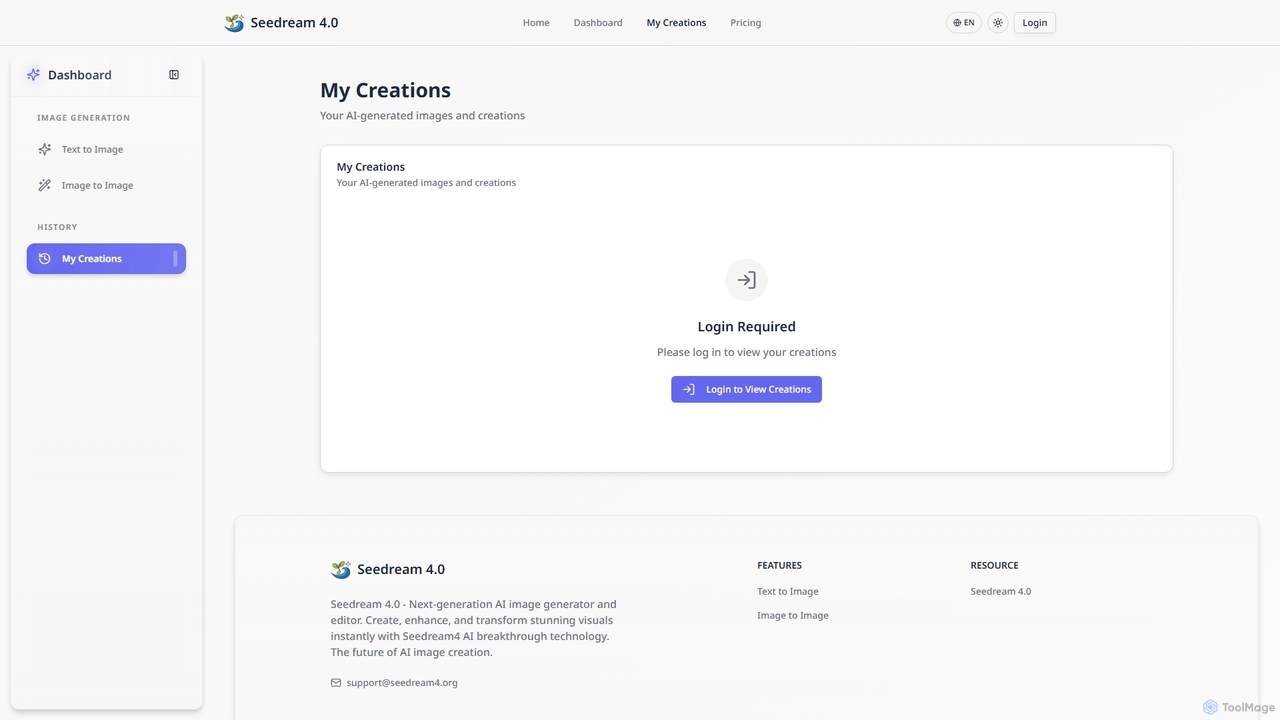Open Image to Image in sidebar
The width and height of the screenshot is (1280, 720).
[106, 185]
